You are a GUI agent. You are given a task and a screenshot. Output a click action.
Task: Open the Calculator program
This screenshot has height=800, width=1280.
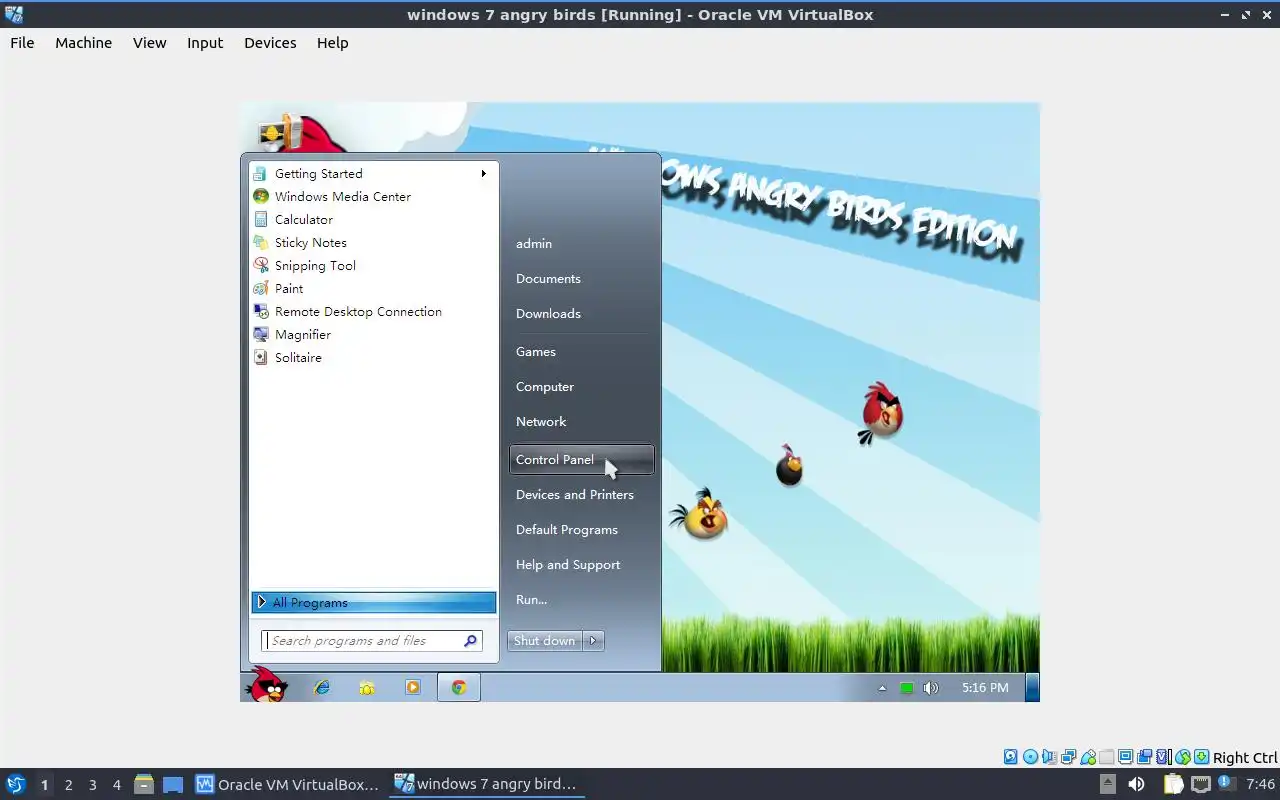click(x=373, y=219)
